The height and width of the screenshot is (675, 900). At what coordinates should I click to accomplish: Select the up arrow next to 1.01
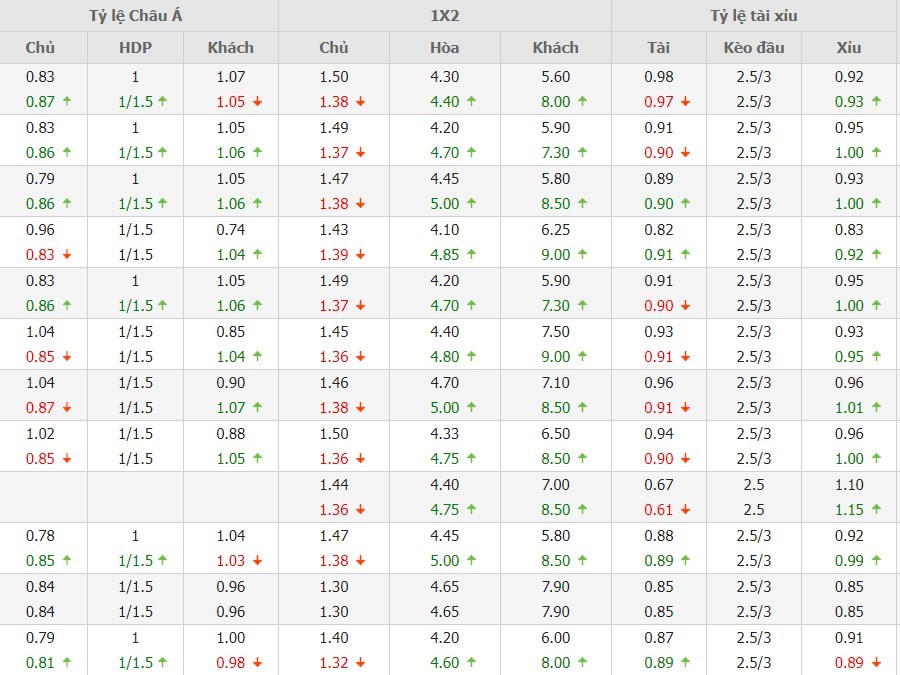877,408
